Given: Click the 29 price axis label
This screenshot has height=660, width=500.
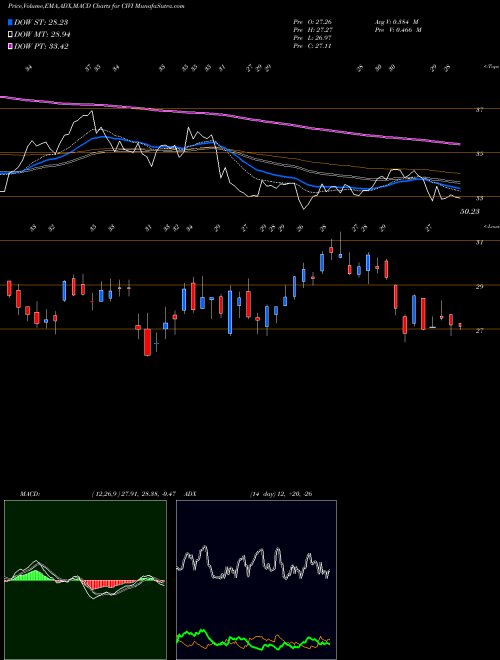Looking at the screenshot, I should pyautogui.click(x=479, y=287).
